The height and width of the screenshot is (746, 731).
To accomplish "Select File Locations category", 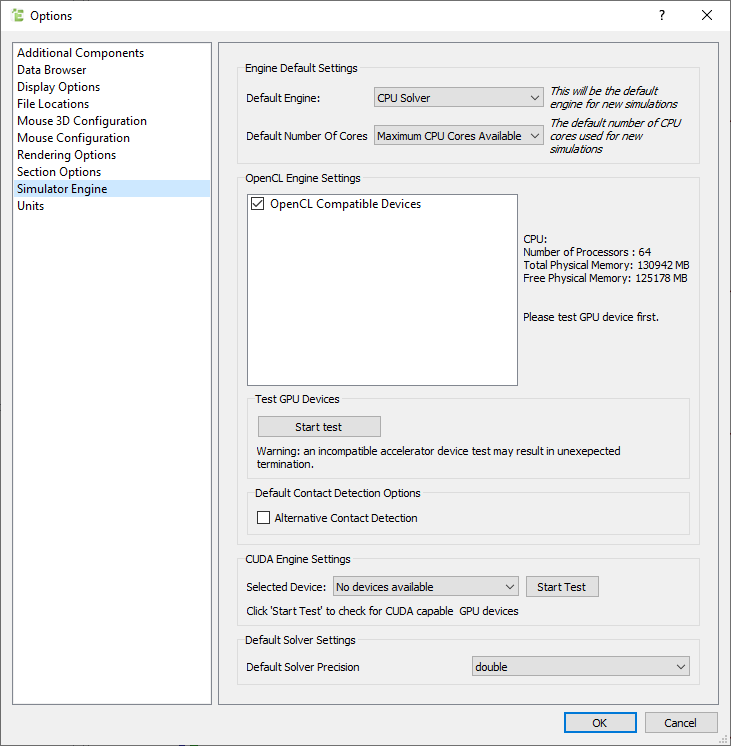I will coord(53,104).
